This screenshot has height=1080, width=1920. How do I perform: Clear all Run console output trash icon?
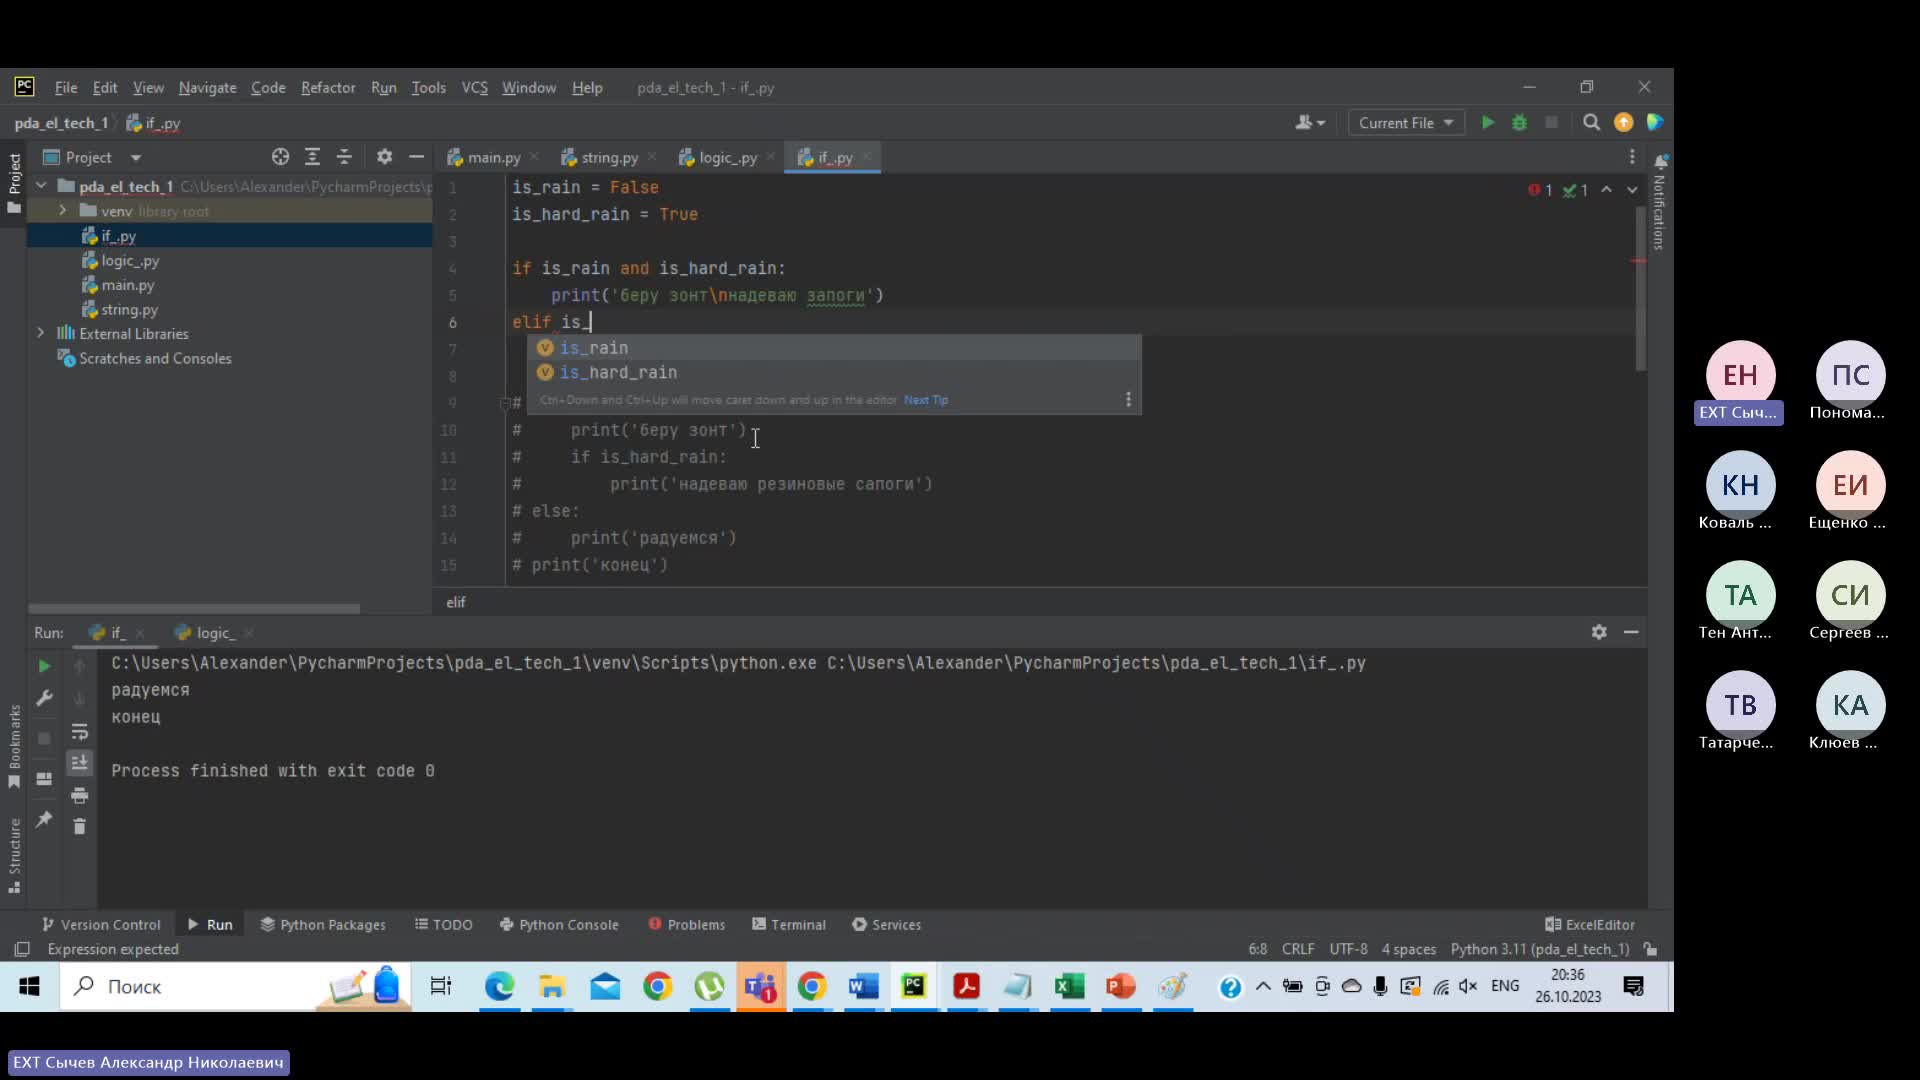click(80, 826)
